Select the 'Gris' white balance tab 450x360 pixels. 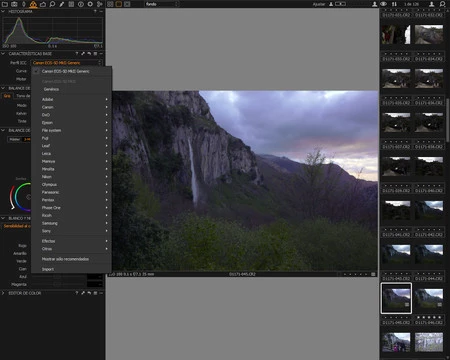click(7, 96)
